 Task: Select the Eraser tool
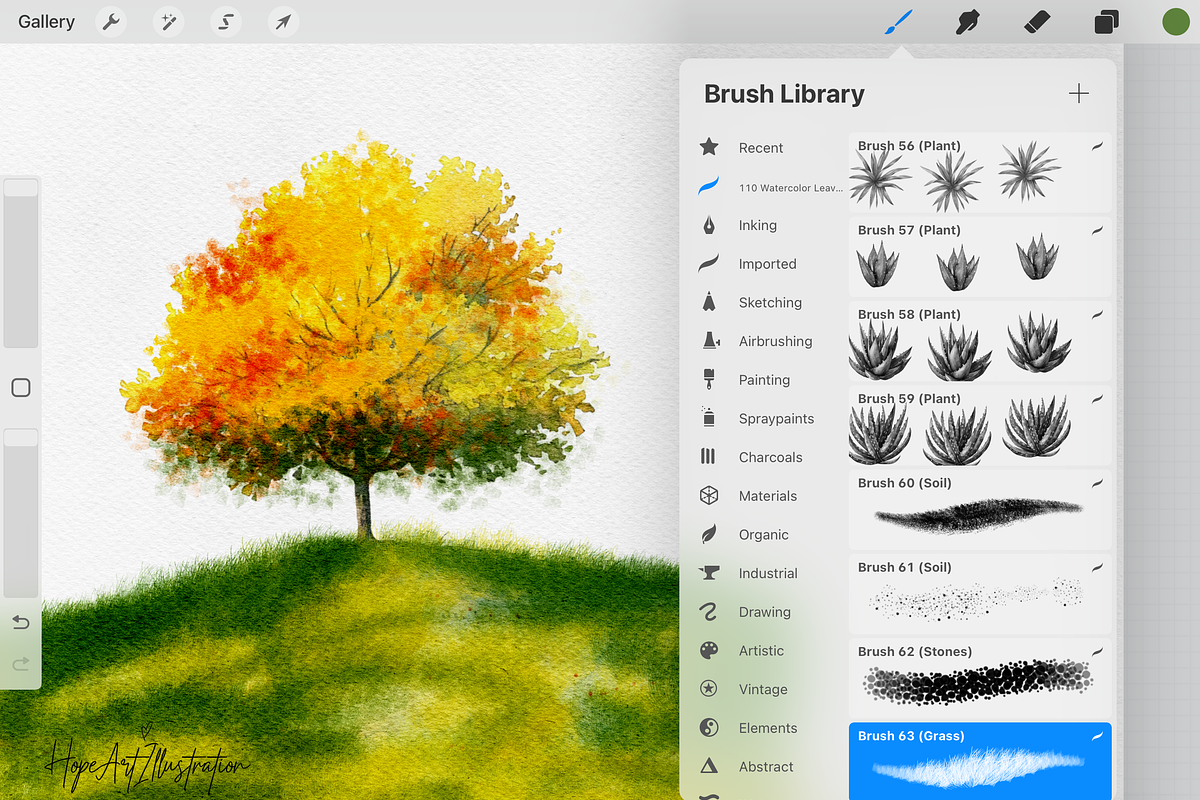coord(1037,22)
